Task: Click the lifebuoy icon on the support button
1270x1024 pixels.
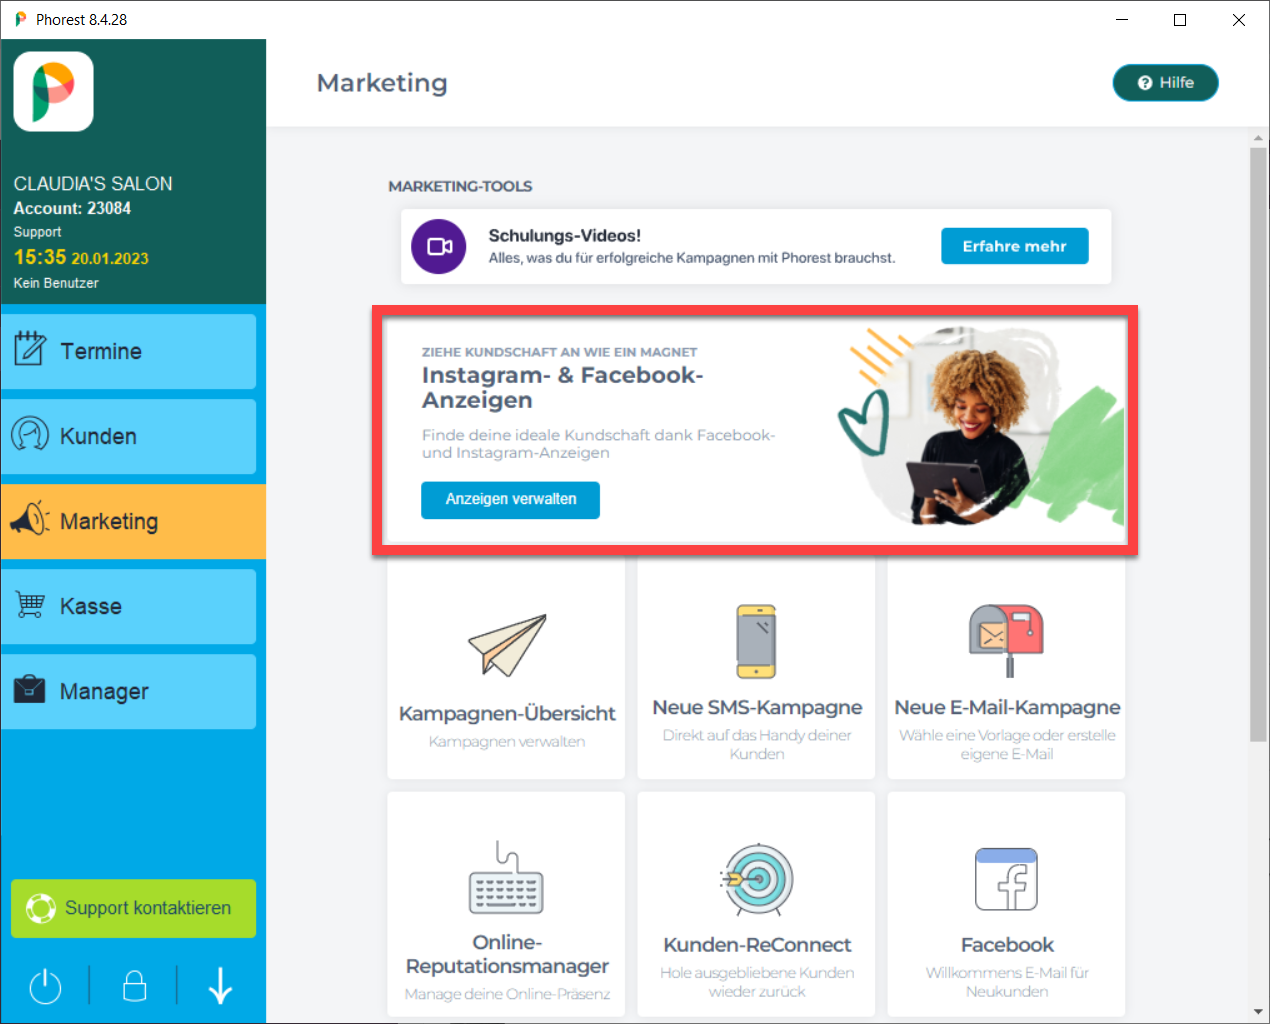Action: point(41,908)
